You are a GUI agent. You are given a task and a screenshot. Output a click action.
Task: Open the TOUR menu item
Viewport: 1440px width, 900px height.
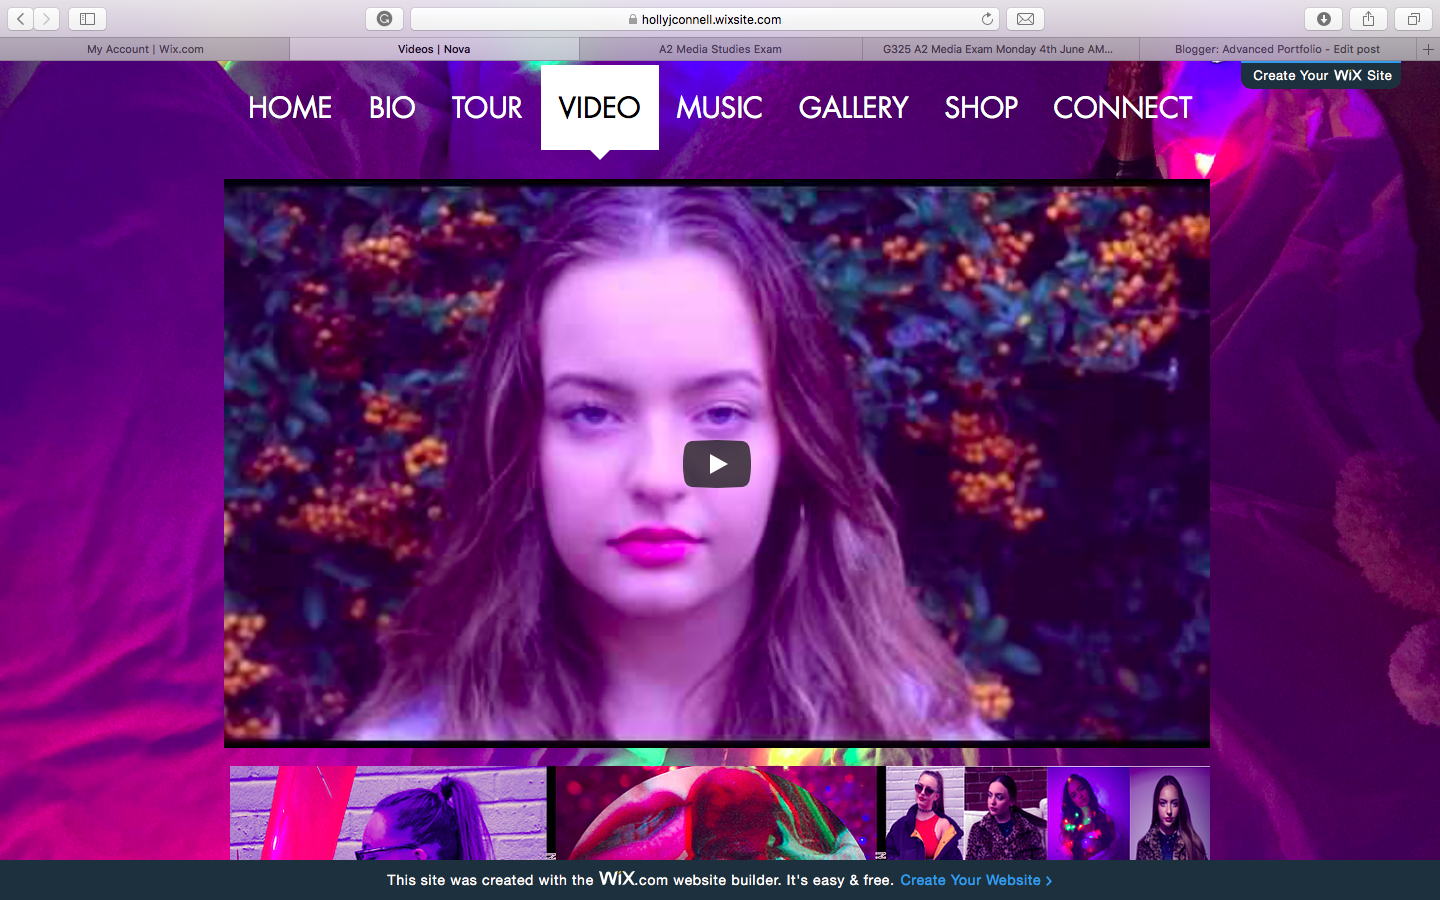pyautogui.click(x=487, y=107)
